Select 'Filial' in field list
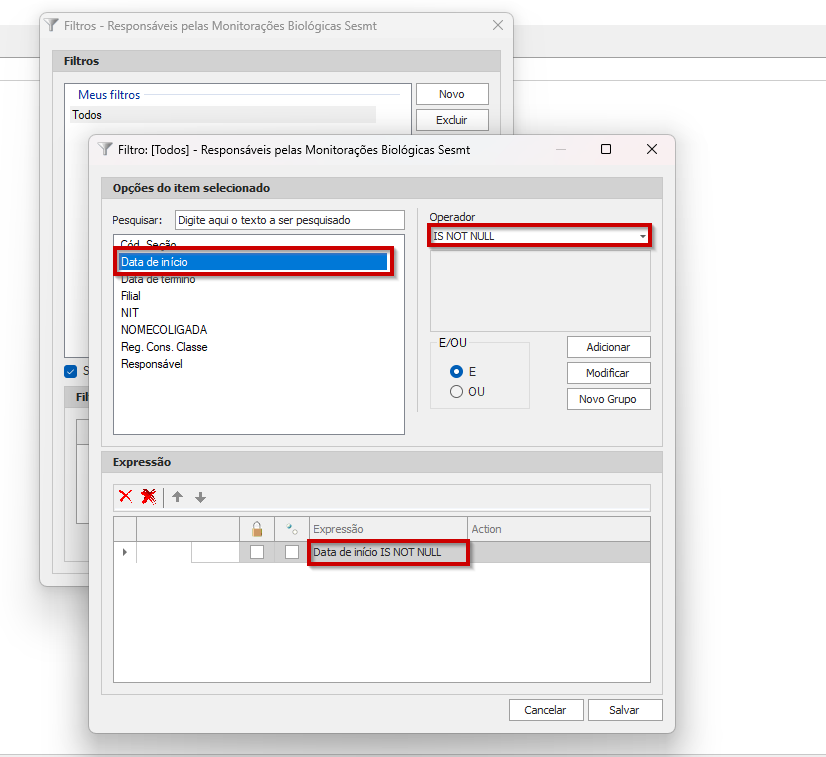The height and width of the screenshot is (757, 826). (x=131, y=296)
